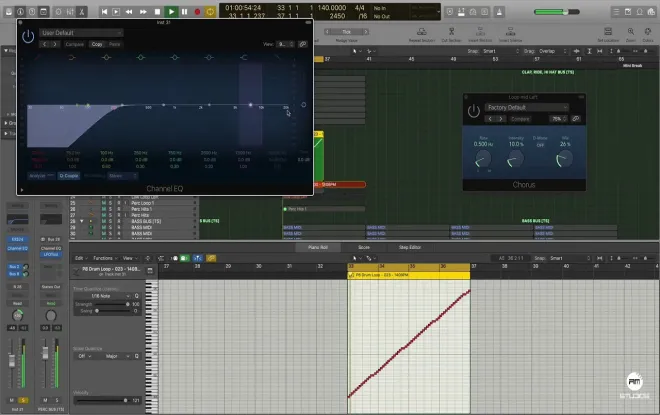Image resolution: width=660 pixels, height=415 pixels.
Task: Toggle the Chorus plugin power button
Action: point(474,111)
